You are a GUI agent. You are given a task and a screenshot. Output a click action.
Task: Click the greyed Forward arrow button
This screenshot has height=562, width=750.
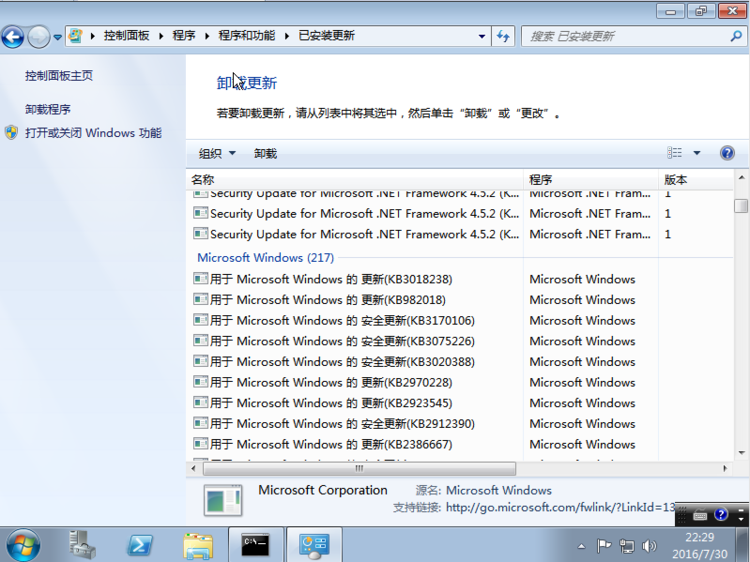38,36
